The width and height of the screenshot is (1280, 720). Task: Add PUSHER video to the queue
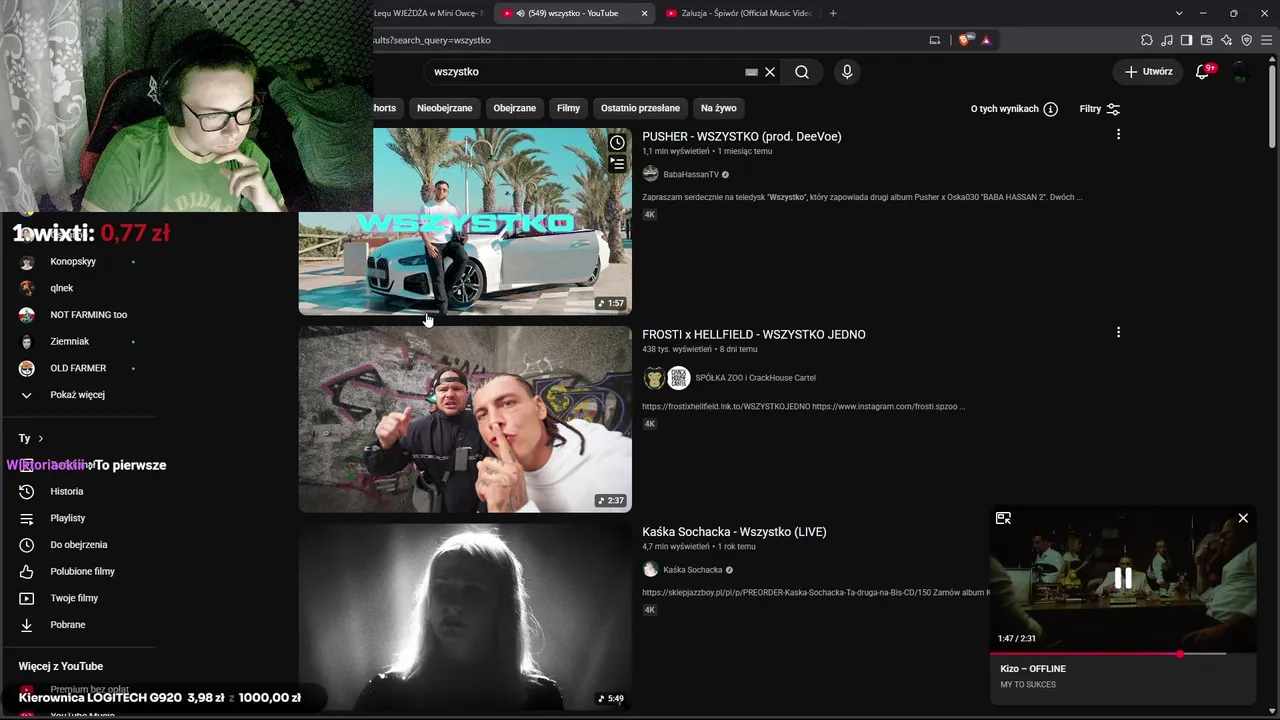pos(617,164)
